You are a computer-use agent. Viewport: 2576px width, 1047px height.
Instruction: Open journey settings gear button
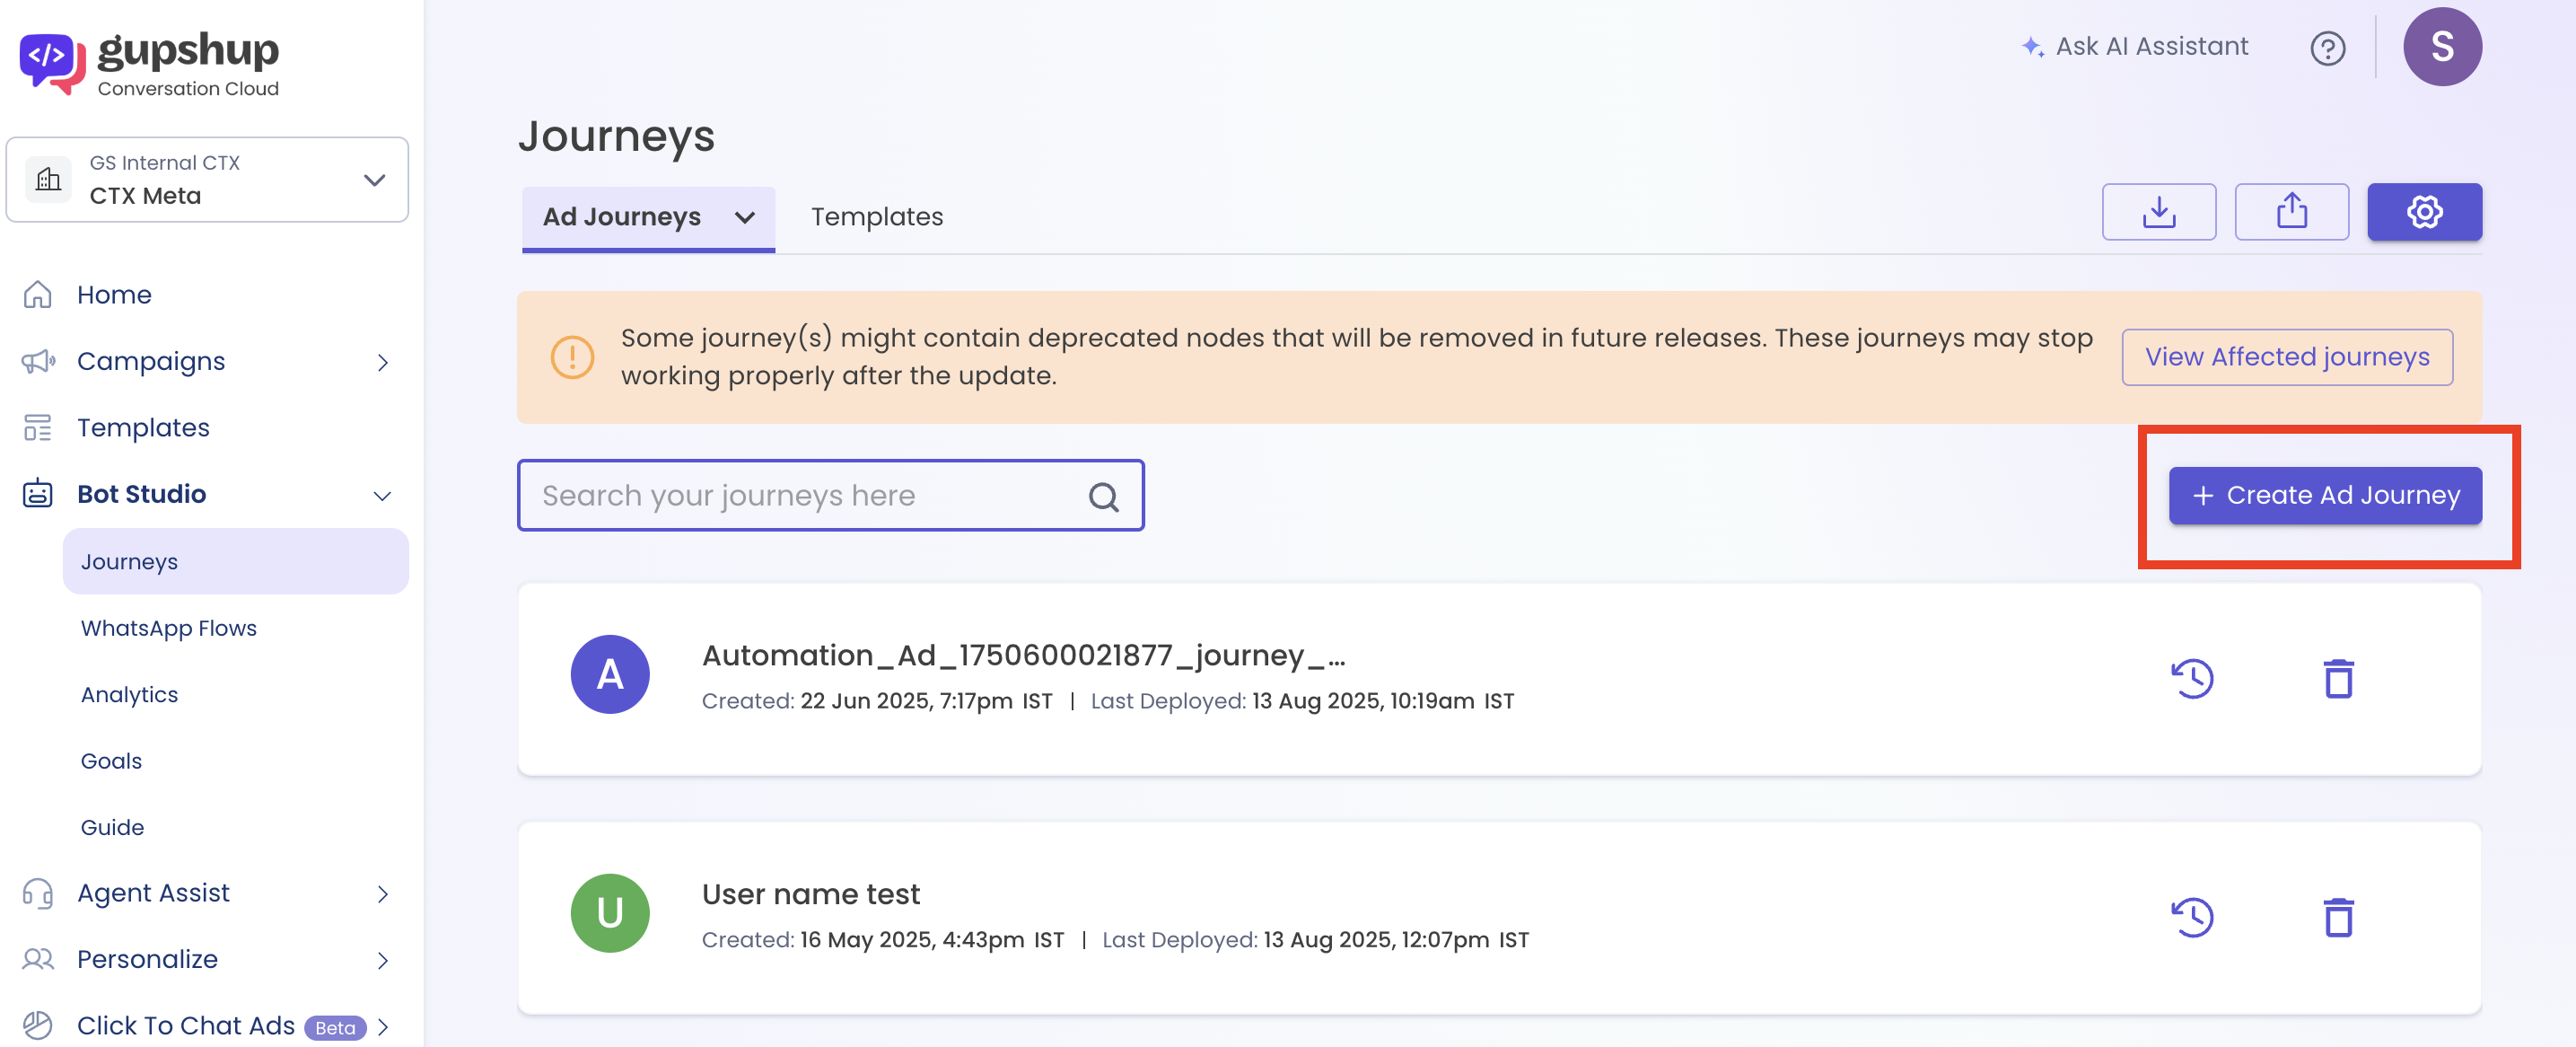pos(2424,212)
